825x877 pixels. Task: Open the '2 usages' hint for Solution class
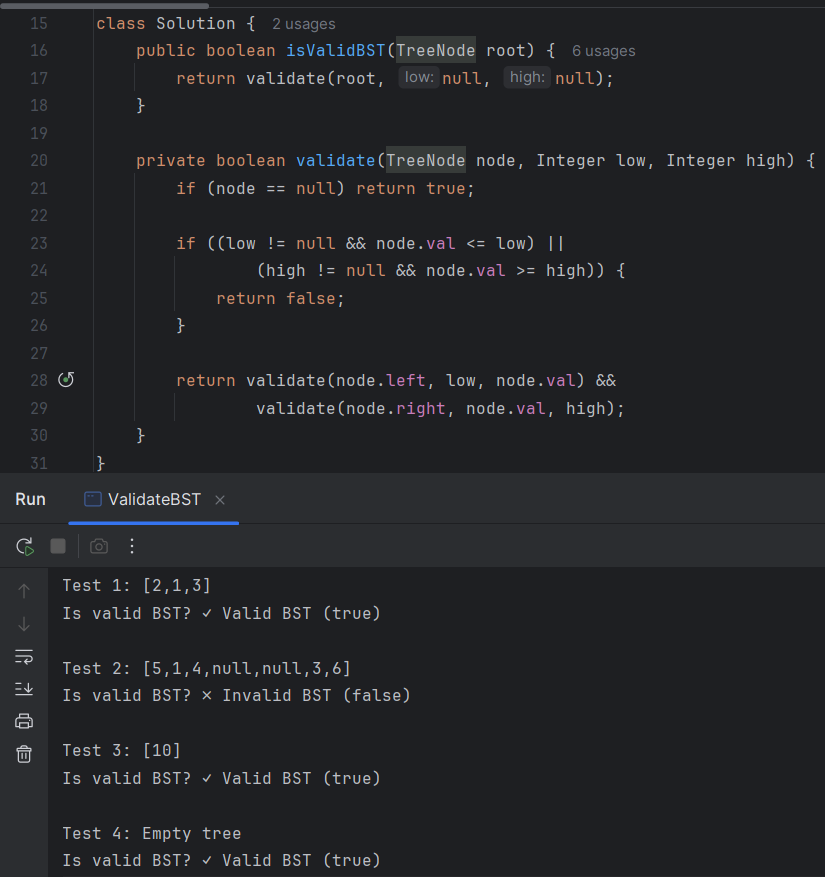click(304, 23)
